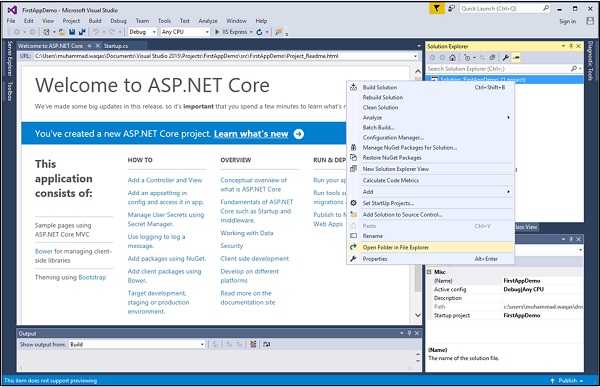Choose Configuration Manager from context menu
This screenshot has height=387, width=600.
tap(430, 137)
